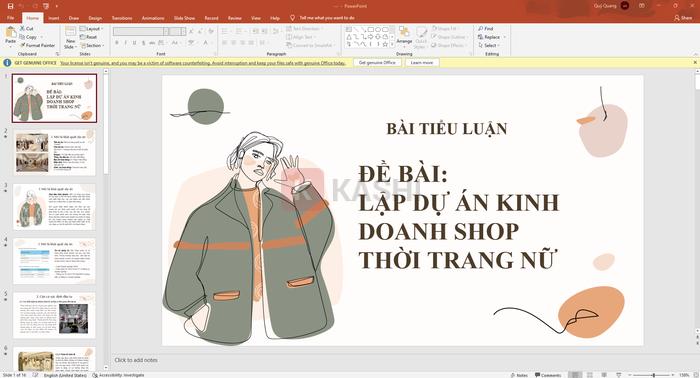The height and width of the screenshot is (378, 700).
Task: Toggle Italic formatting
Action: click(125, 43)
